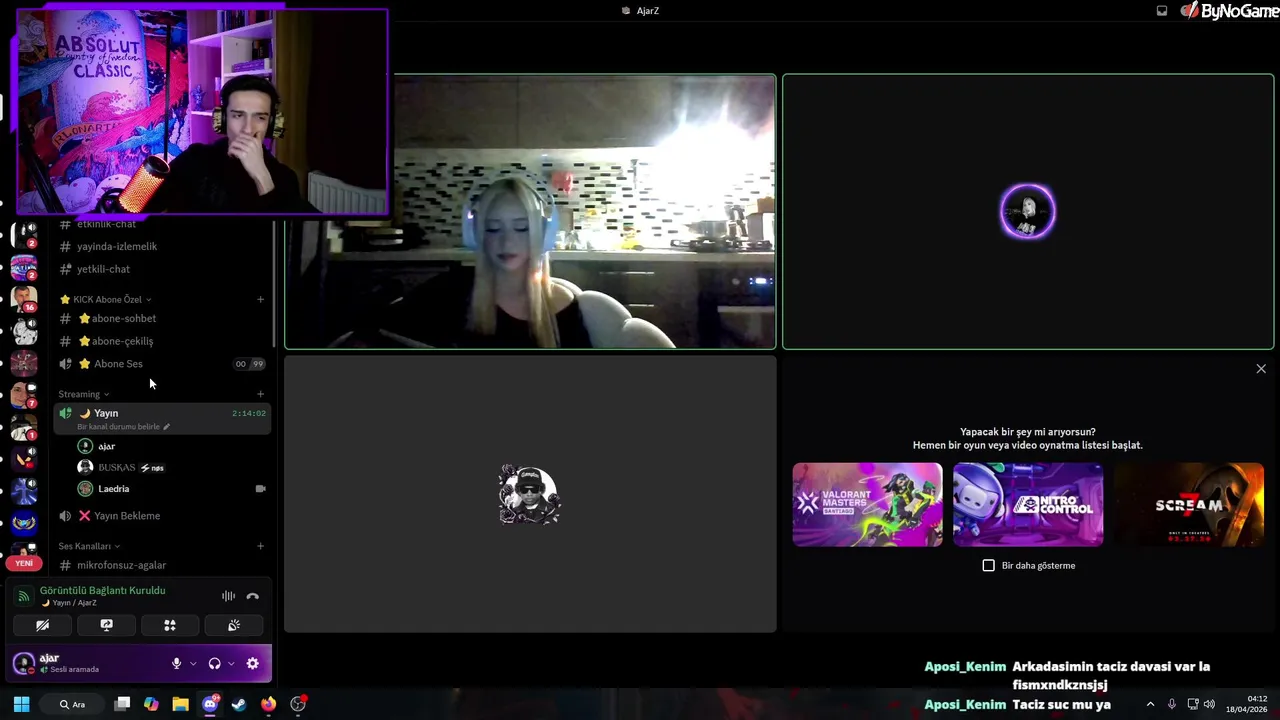1280x720 pixels.
Task: Collapse KICK Abone Özel category
Action: click(106, 299)
